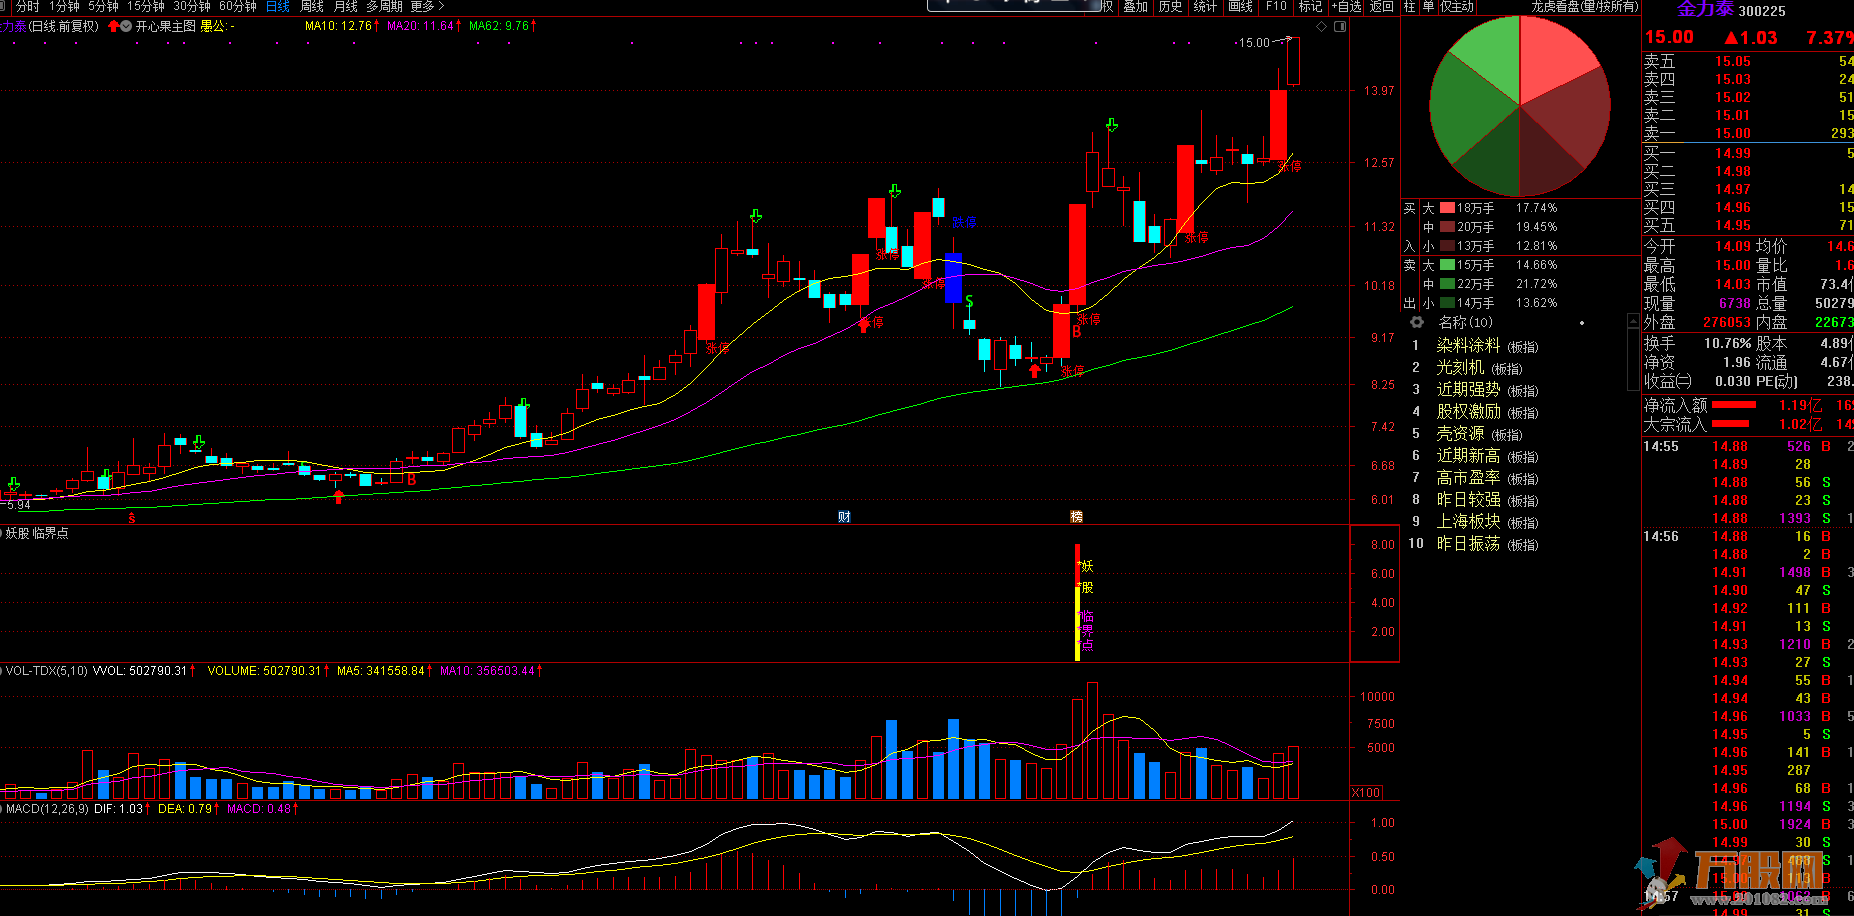Open the 多周期 multi-period view

coord(384,6)
